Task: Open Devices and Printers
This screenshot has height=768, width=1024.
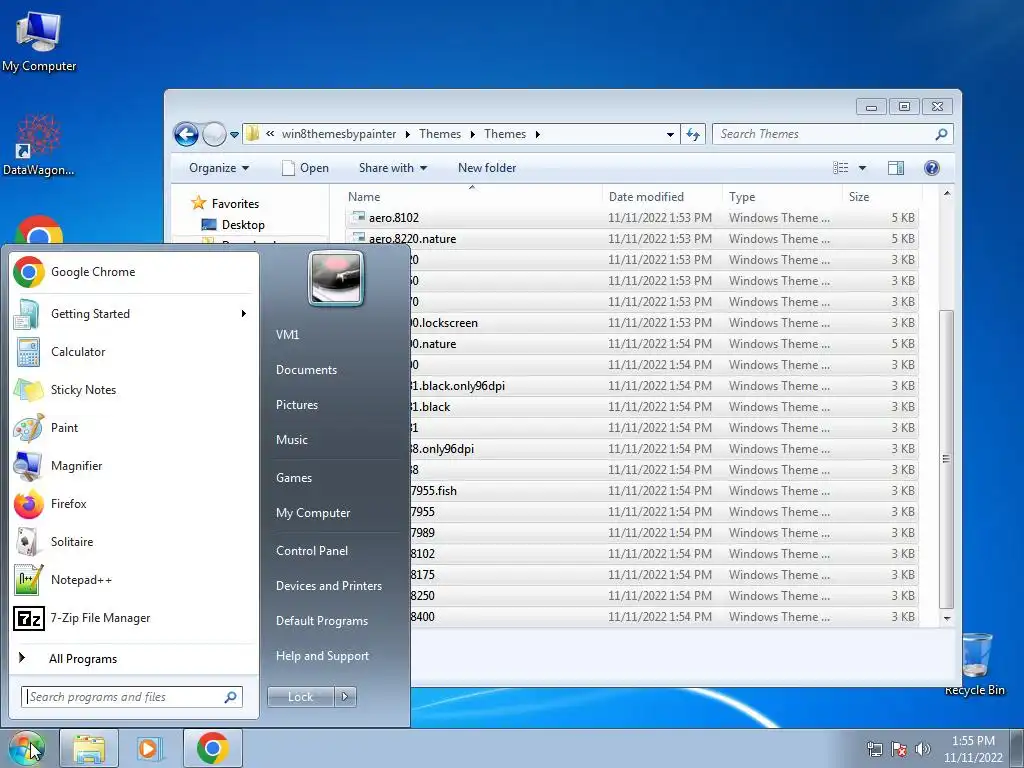Action: coord(328,586)
